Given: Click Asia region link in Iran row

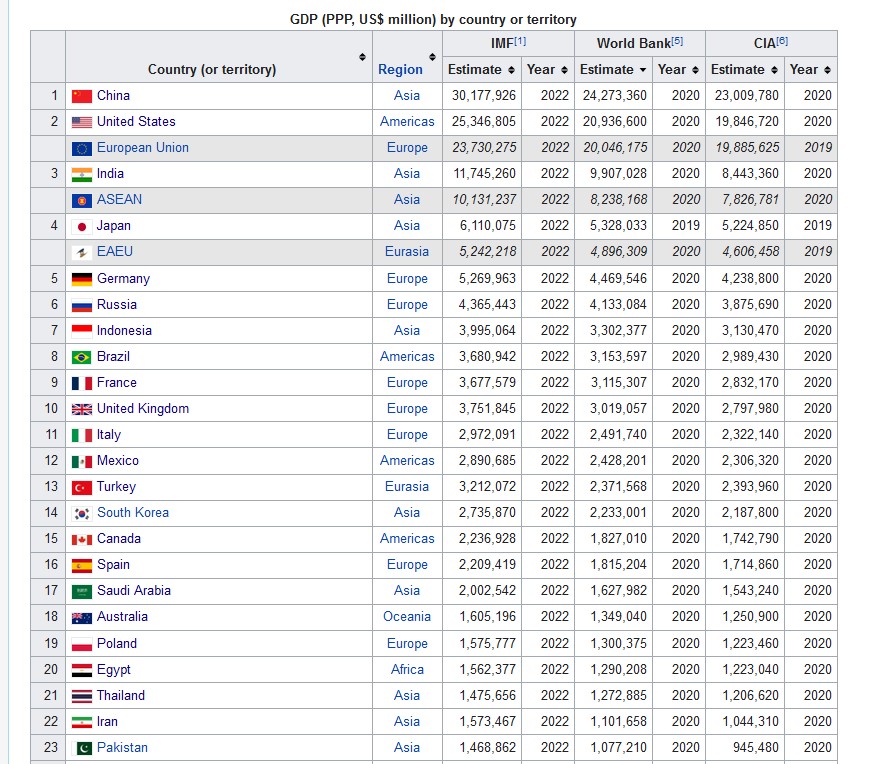Looking at the screenshot, I should [407, 722].
